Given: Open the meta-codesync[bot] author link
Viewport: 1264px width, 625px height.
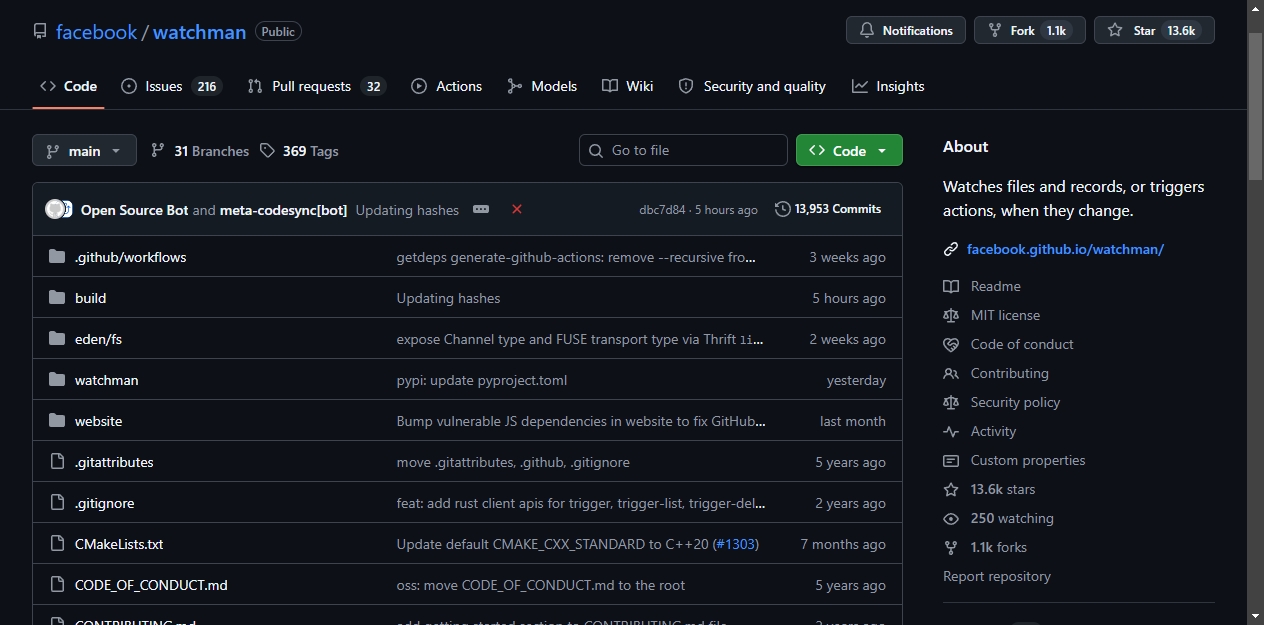Looking at the screenshot, I should coord(284,210).
